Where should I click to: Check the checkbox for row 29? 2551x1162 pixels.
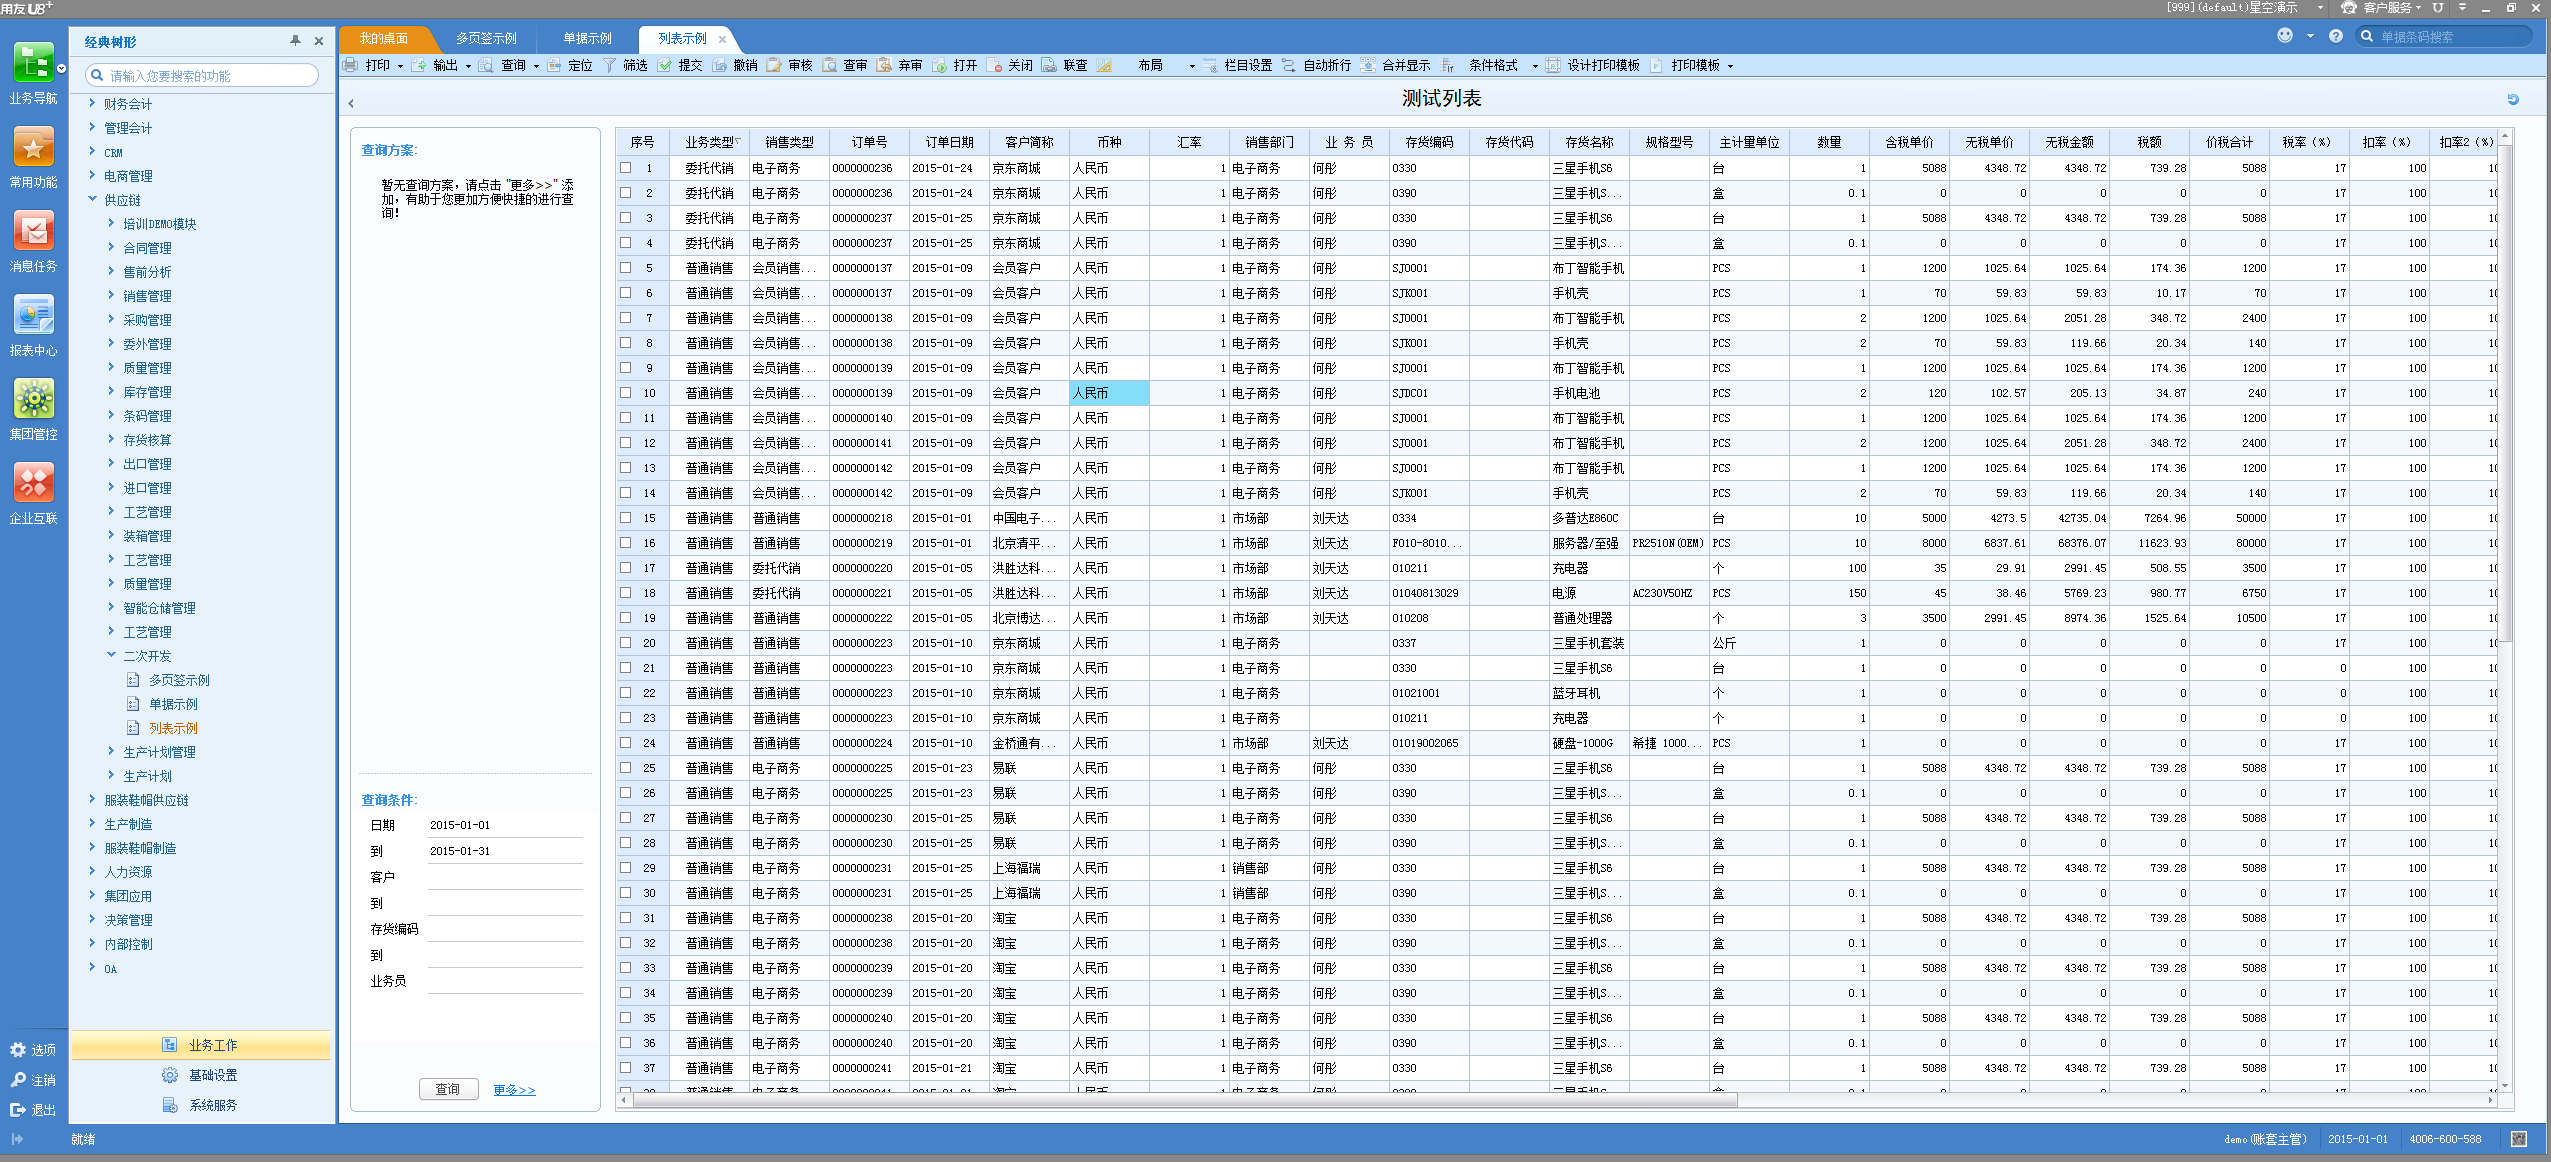coord(626,868)
